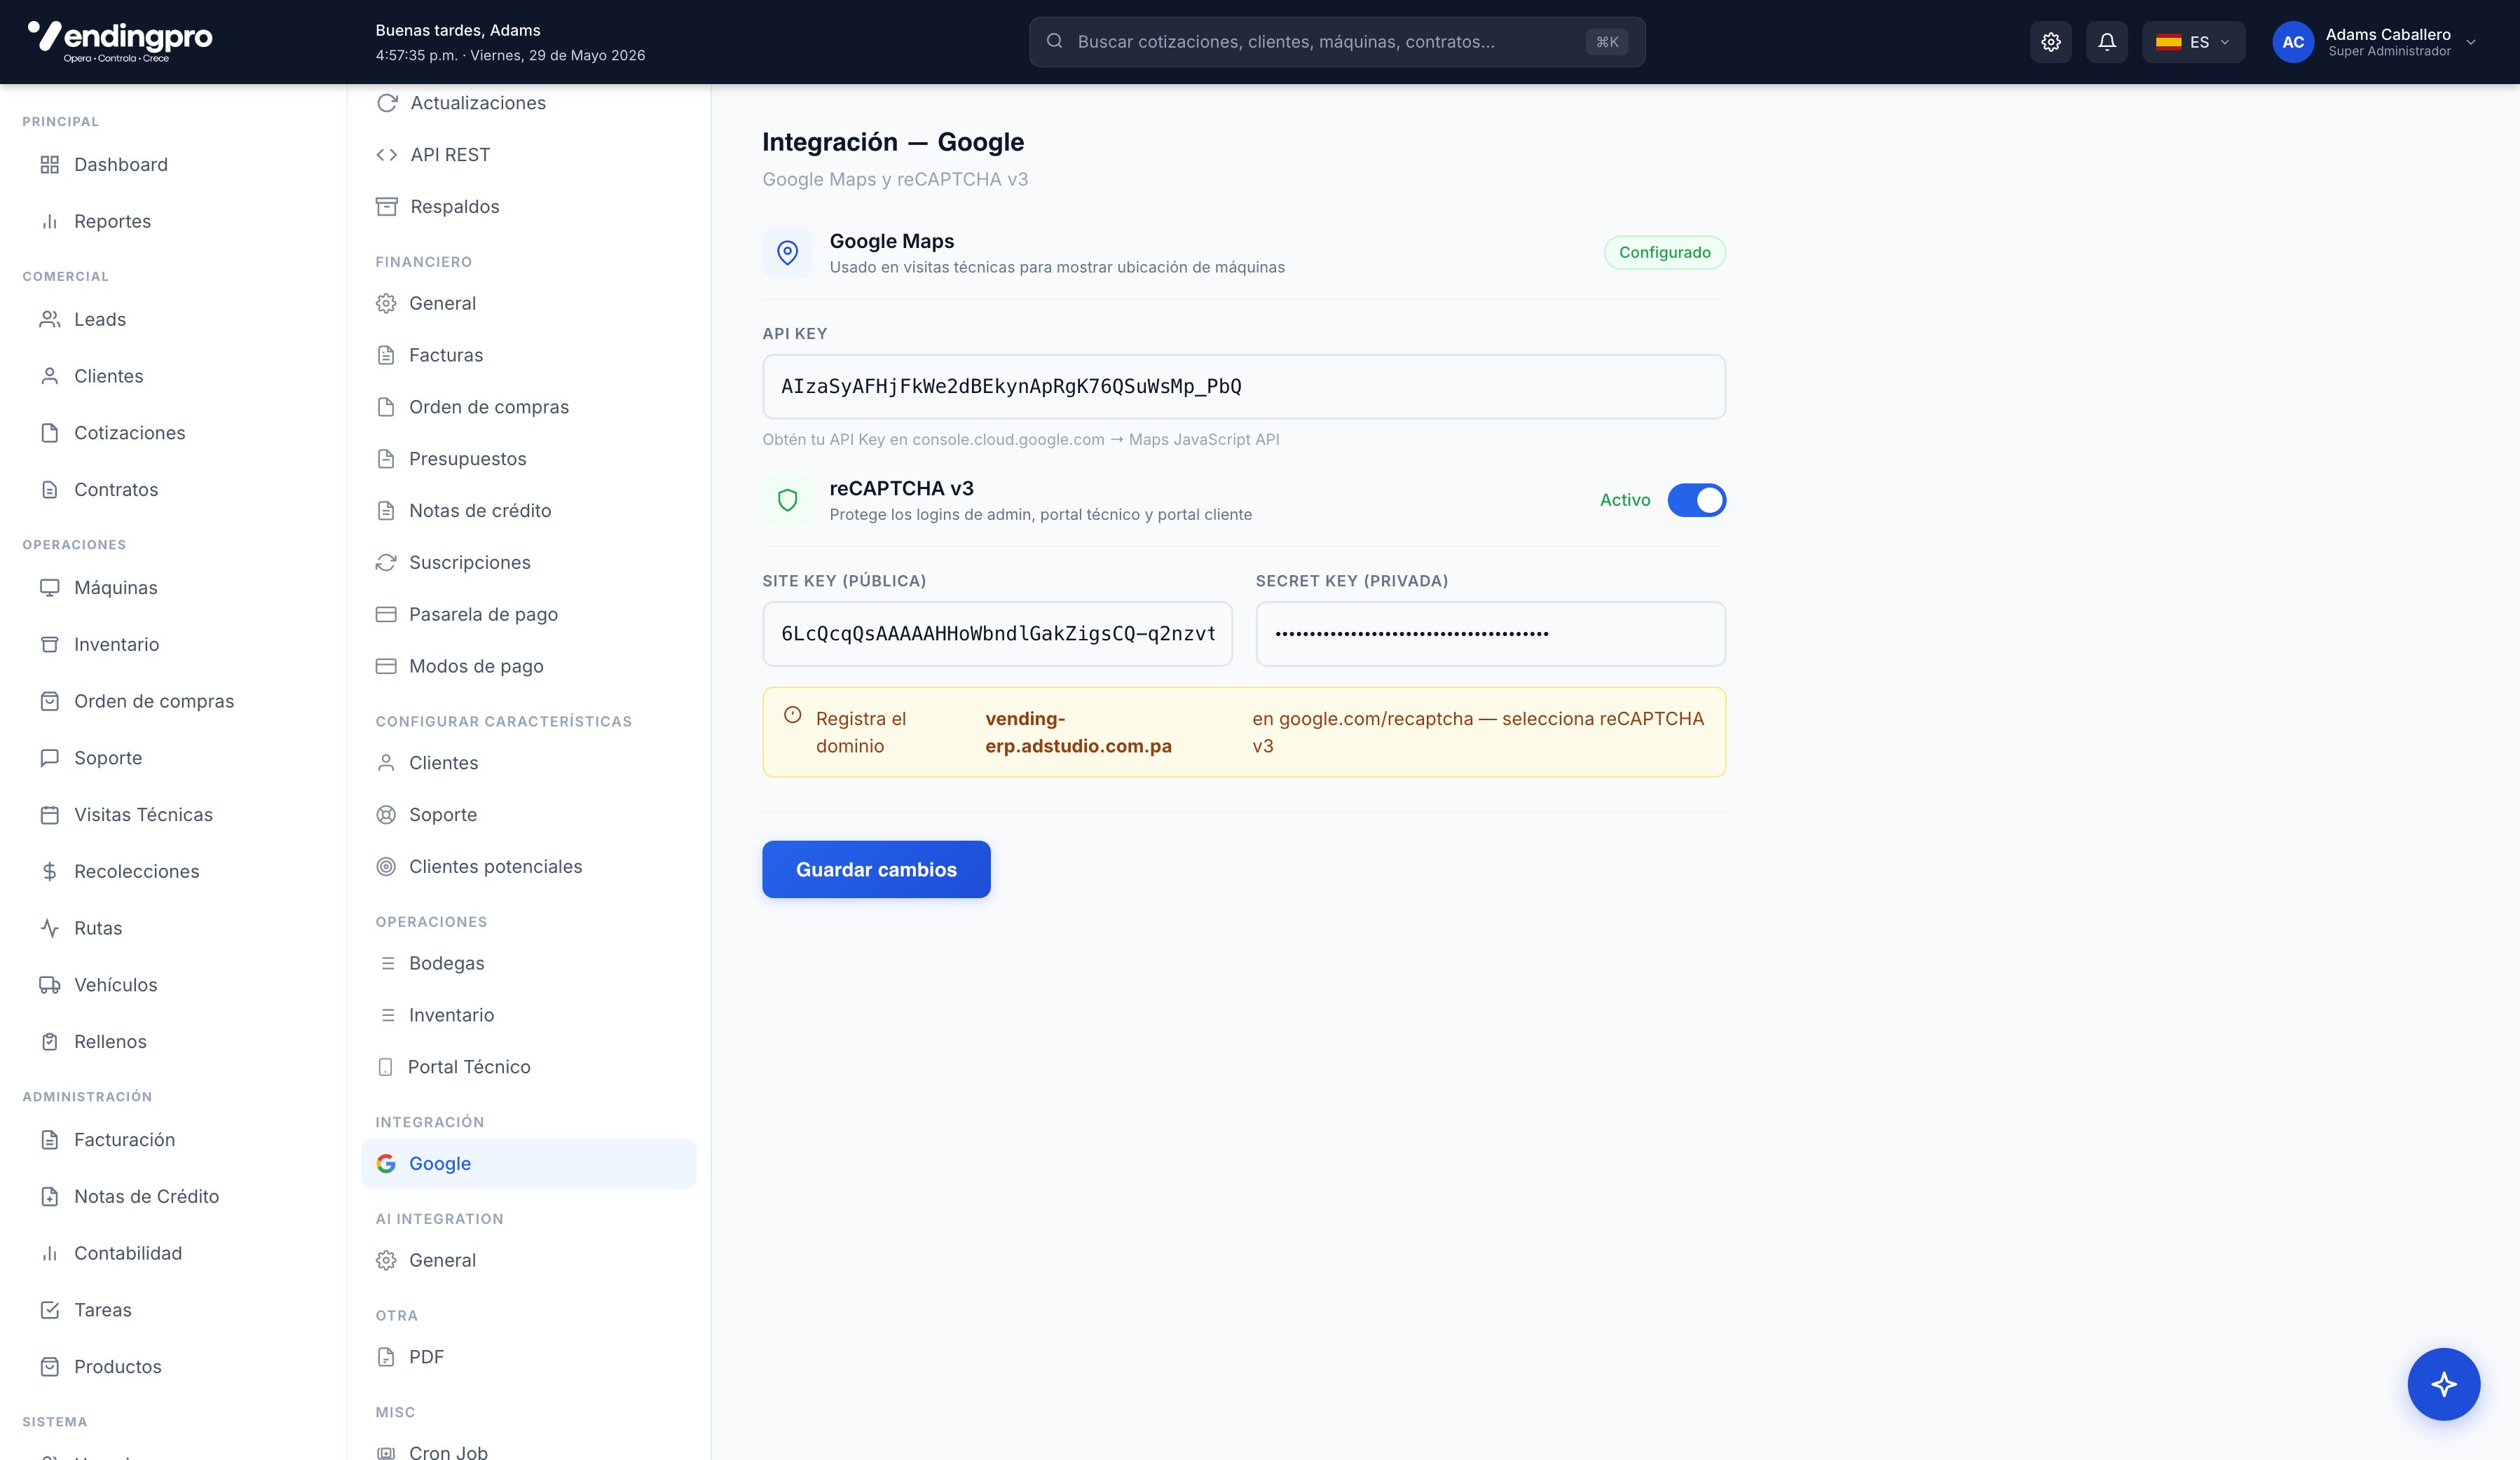
Task: Open Modos de pago settings
Action: (476, 666)
